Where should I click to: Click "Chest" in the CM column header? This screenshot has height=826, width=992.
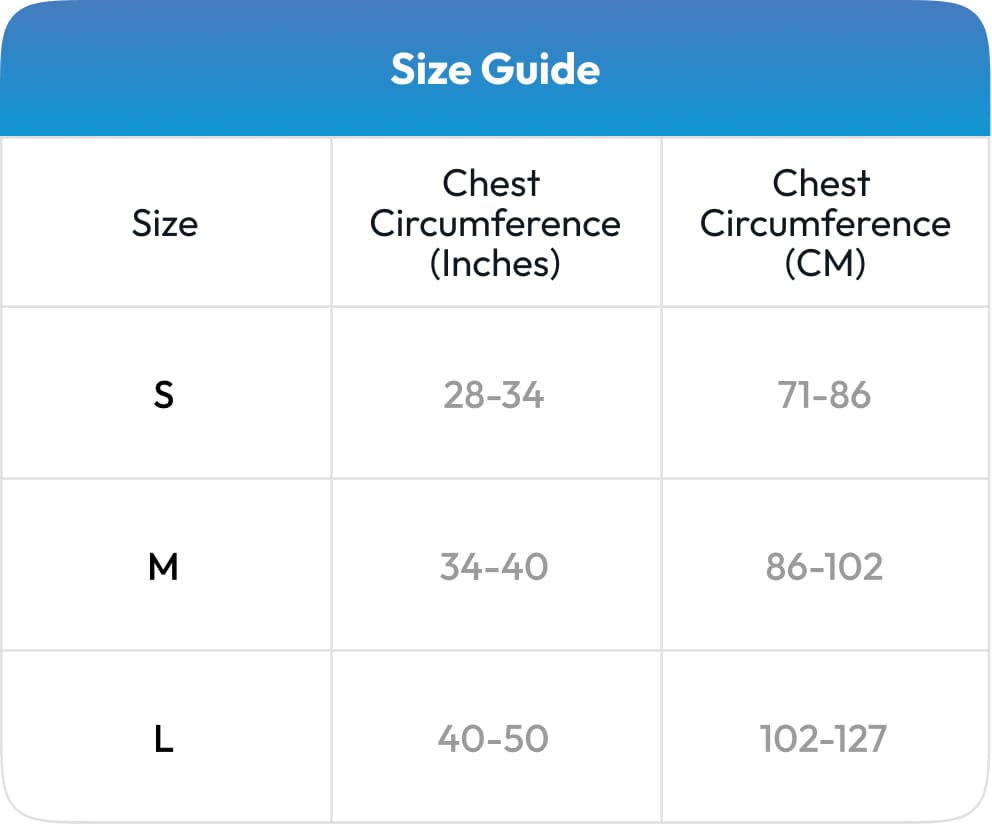[x=821, y=183]
